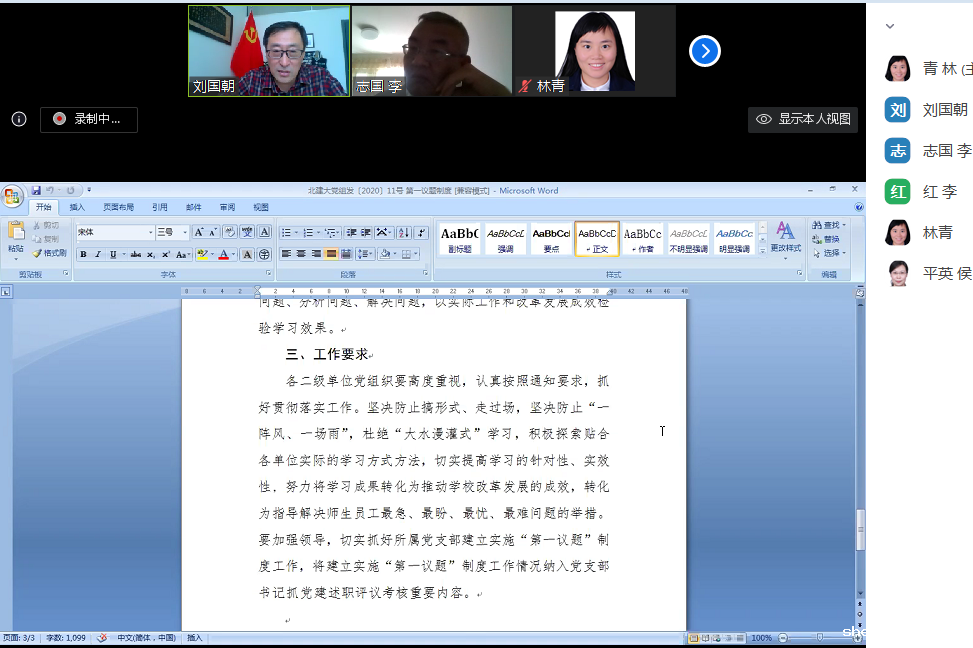Image resolution: width=973 pixels, height=648 pixels.
Task: Click the Office button in Word
Action: [x=13, y=194]
